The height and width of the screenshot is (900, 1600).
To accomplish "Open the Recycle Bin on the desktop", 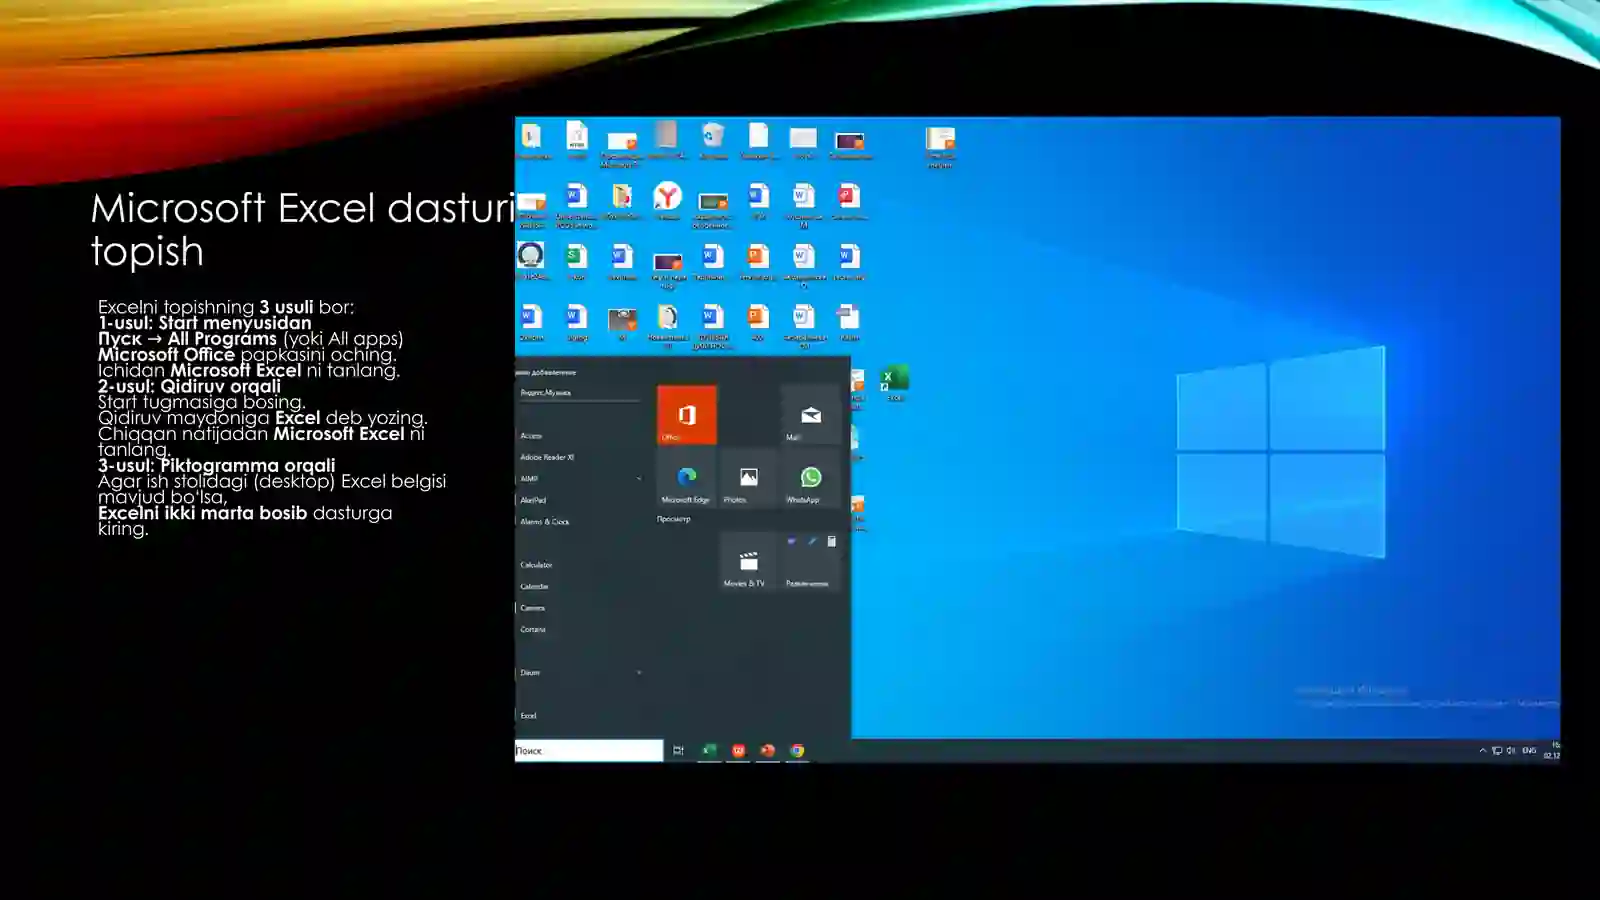I will coord(713,141).
